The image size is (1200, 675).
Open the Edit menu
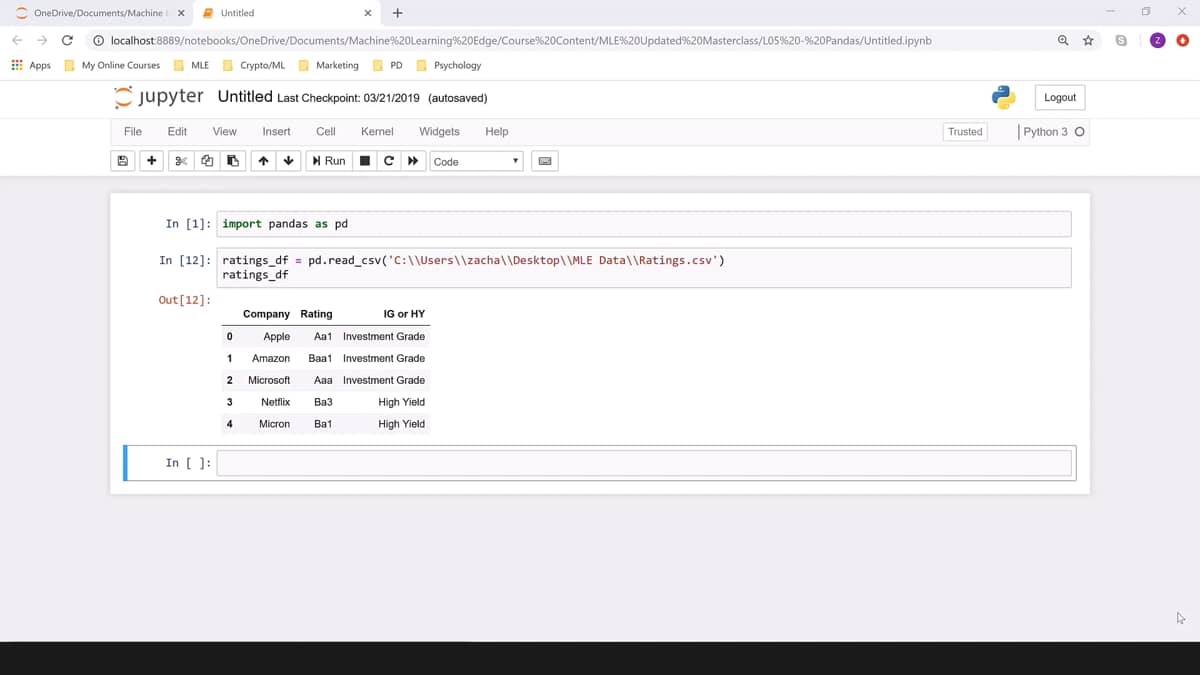[x=177, y=131]
